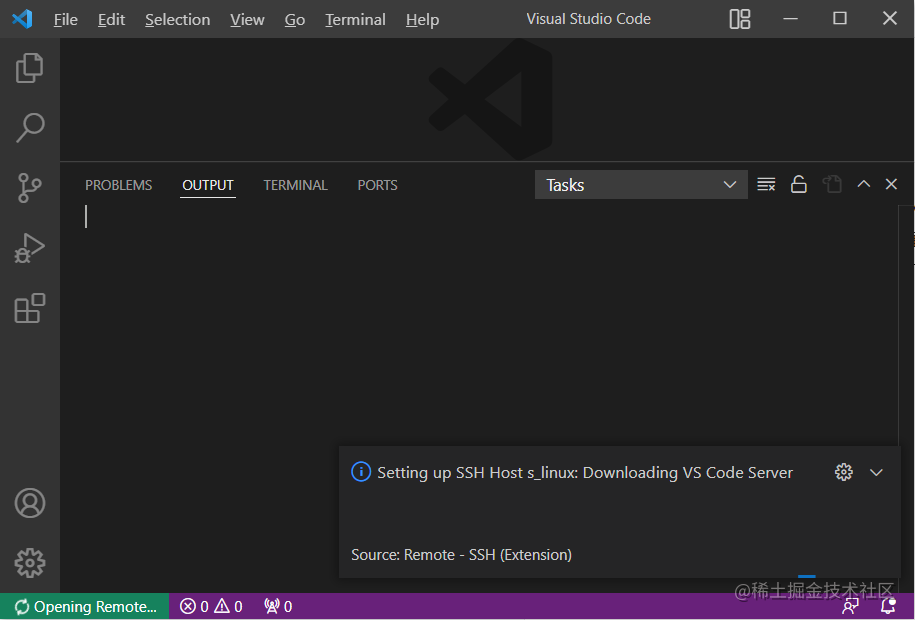Image resolution: width=915 pixels, height=620 pixels.
Task: Click the notification info icon
Action: pyautogui.click(x=361, y=471)
